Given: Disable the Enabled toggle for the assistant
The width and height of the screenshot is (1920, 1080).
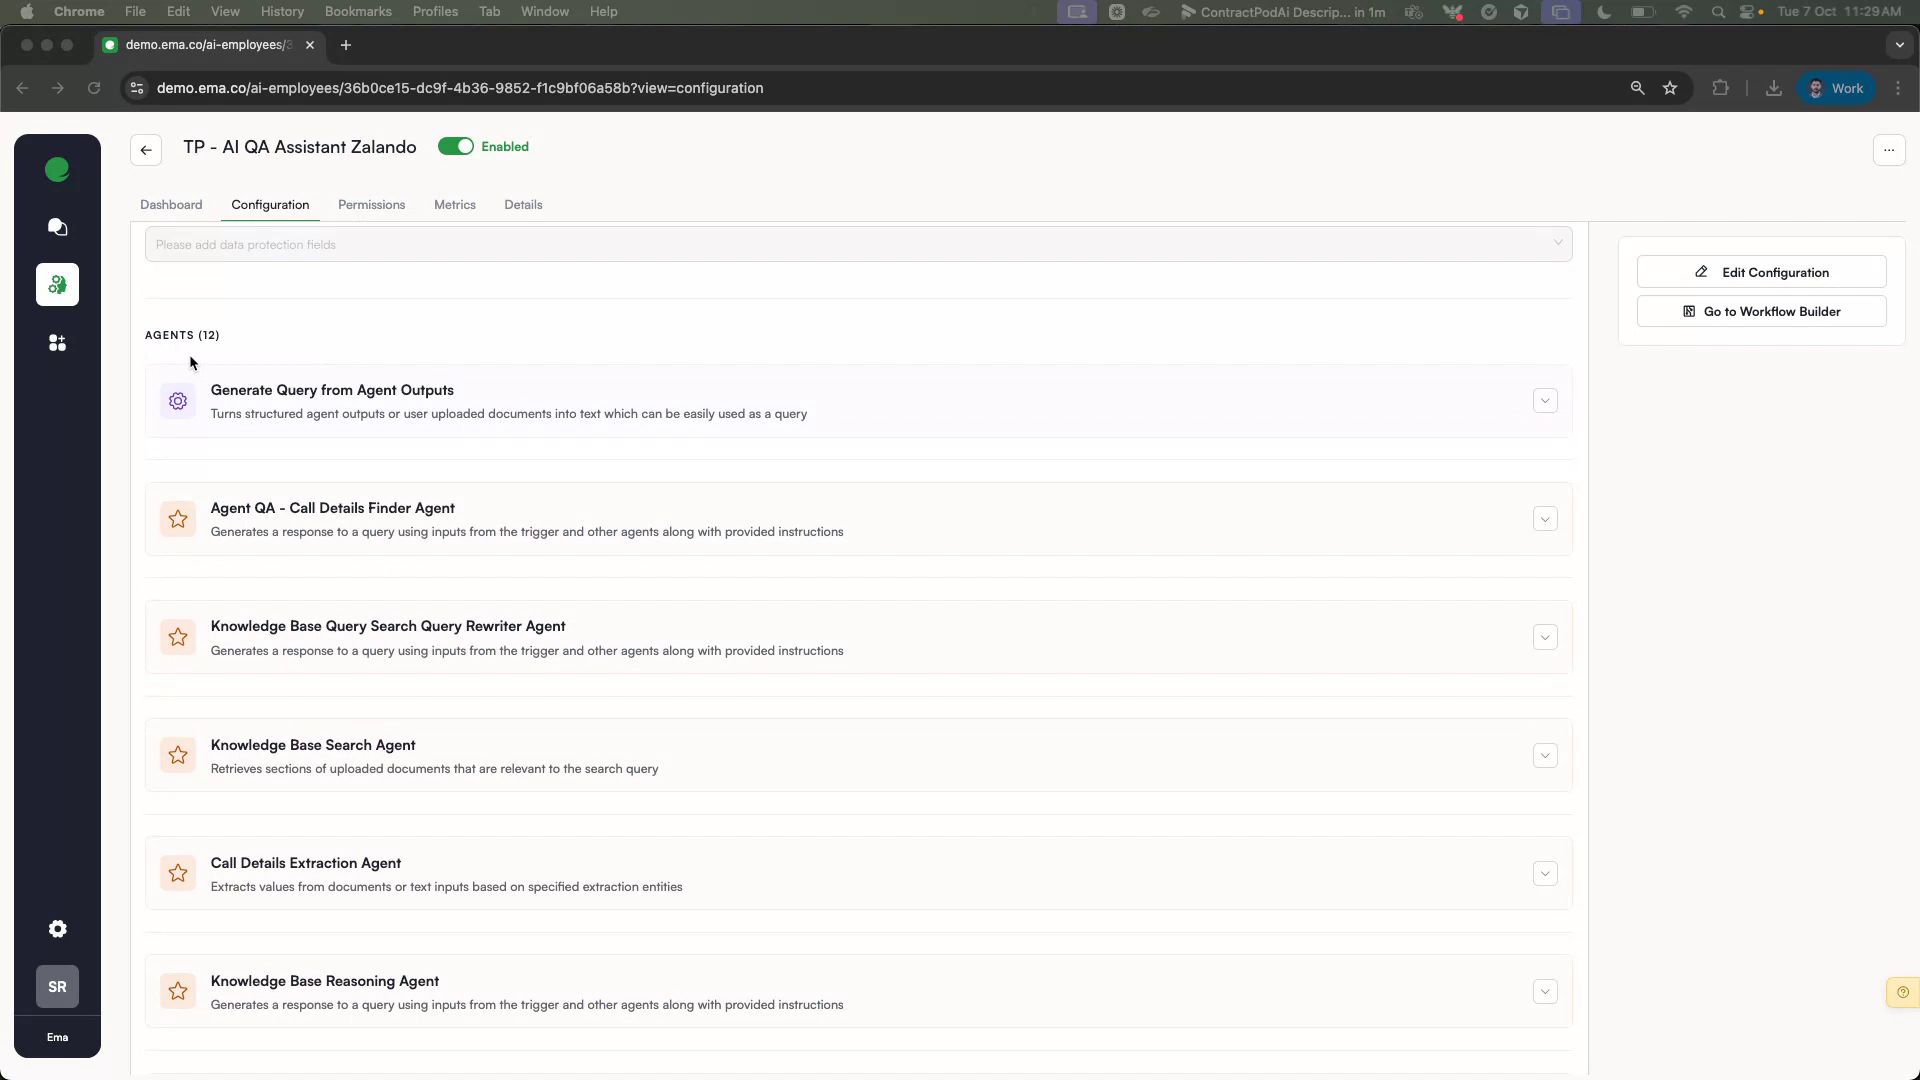Looking at the screenshot, I should (457, 146).
